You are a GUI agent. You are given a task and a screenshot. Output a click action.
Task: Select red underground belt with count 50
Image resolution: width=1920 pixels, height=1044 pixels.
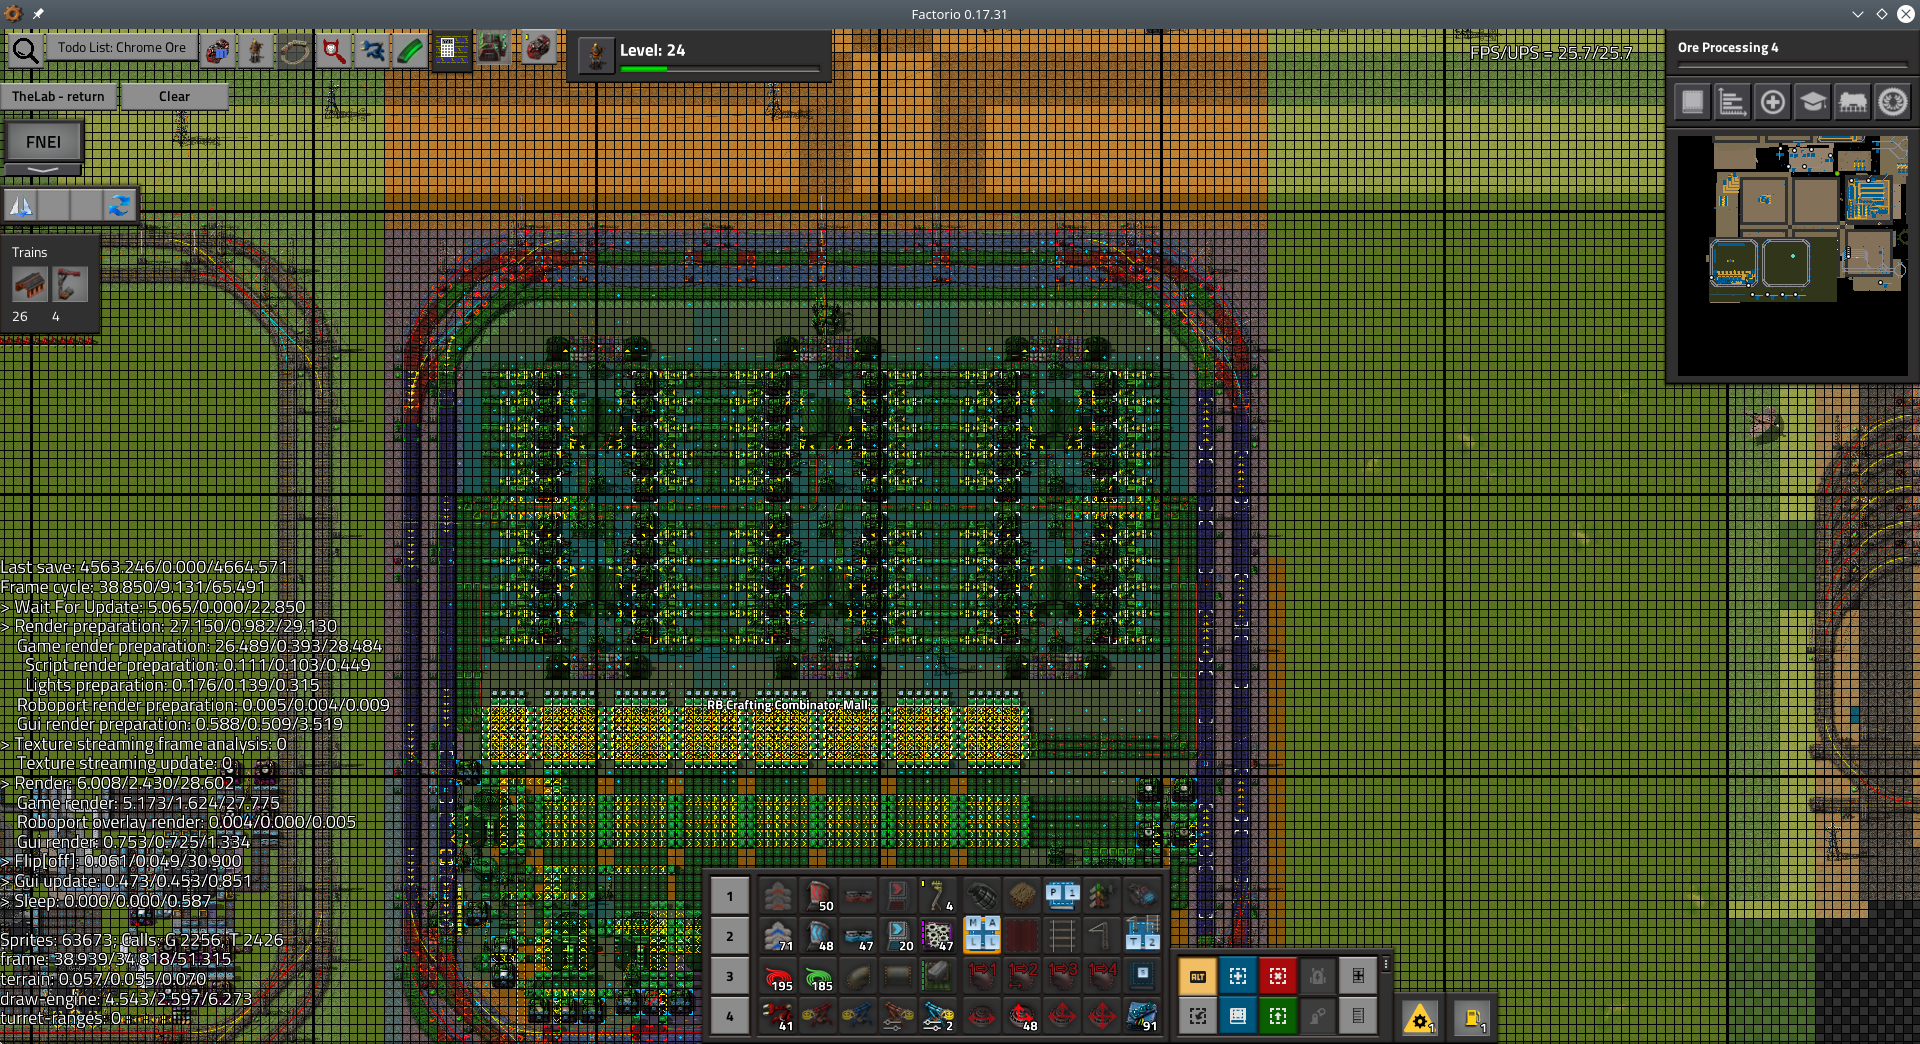coord(818,896)
